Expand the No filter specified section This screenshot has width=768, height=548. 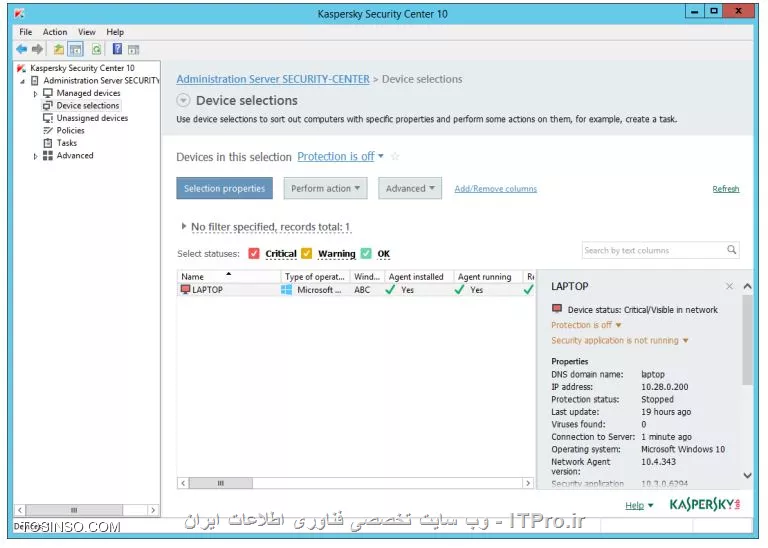click(184, 226)
